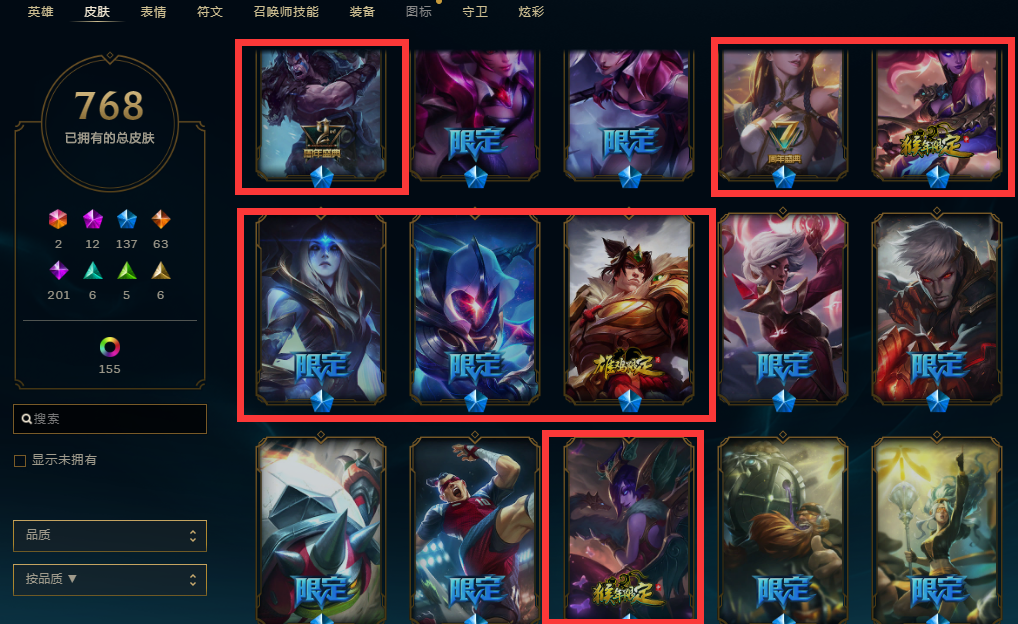This screenshot has width=1018, height=624.
Task: Click the blue gem icon showing 137
Action: pos(127,219)
